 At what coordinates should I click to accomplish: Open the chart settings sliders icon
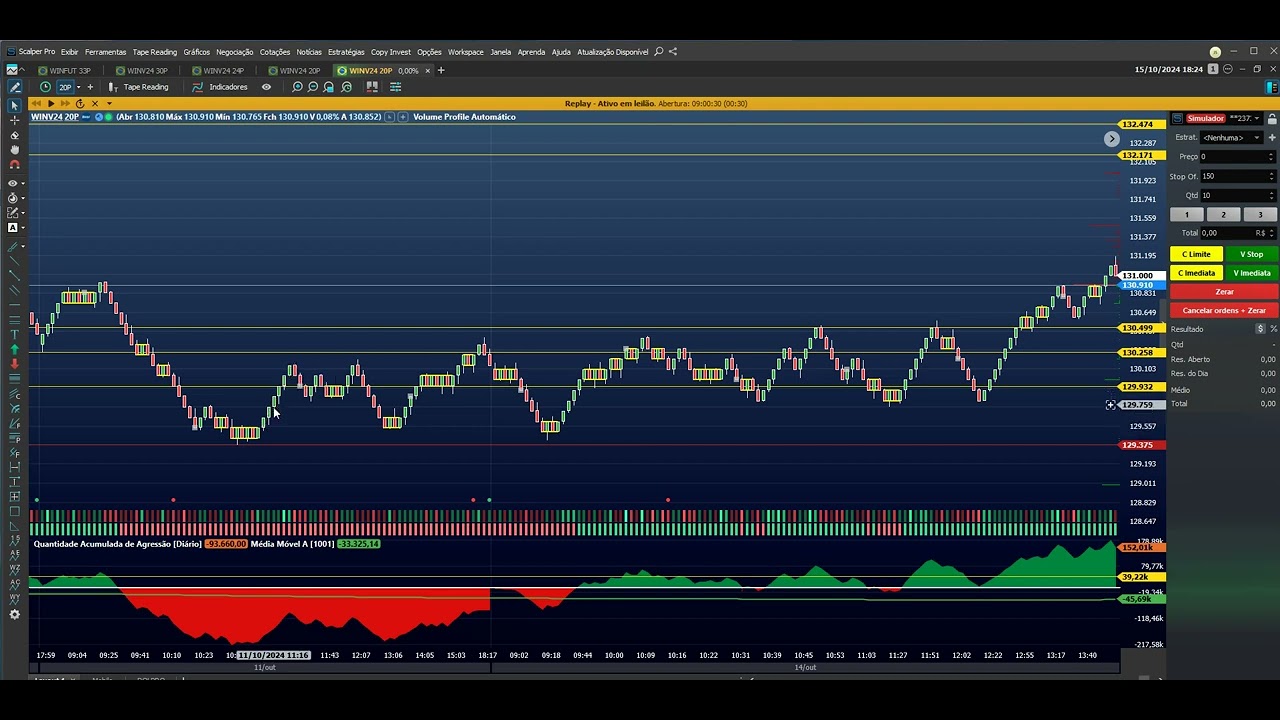point(395,87)
